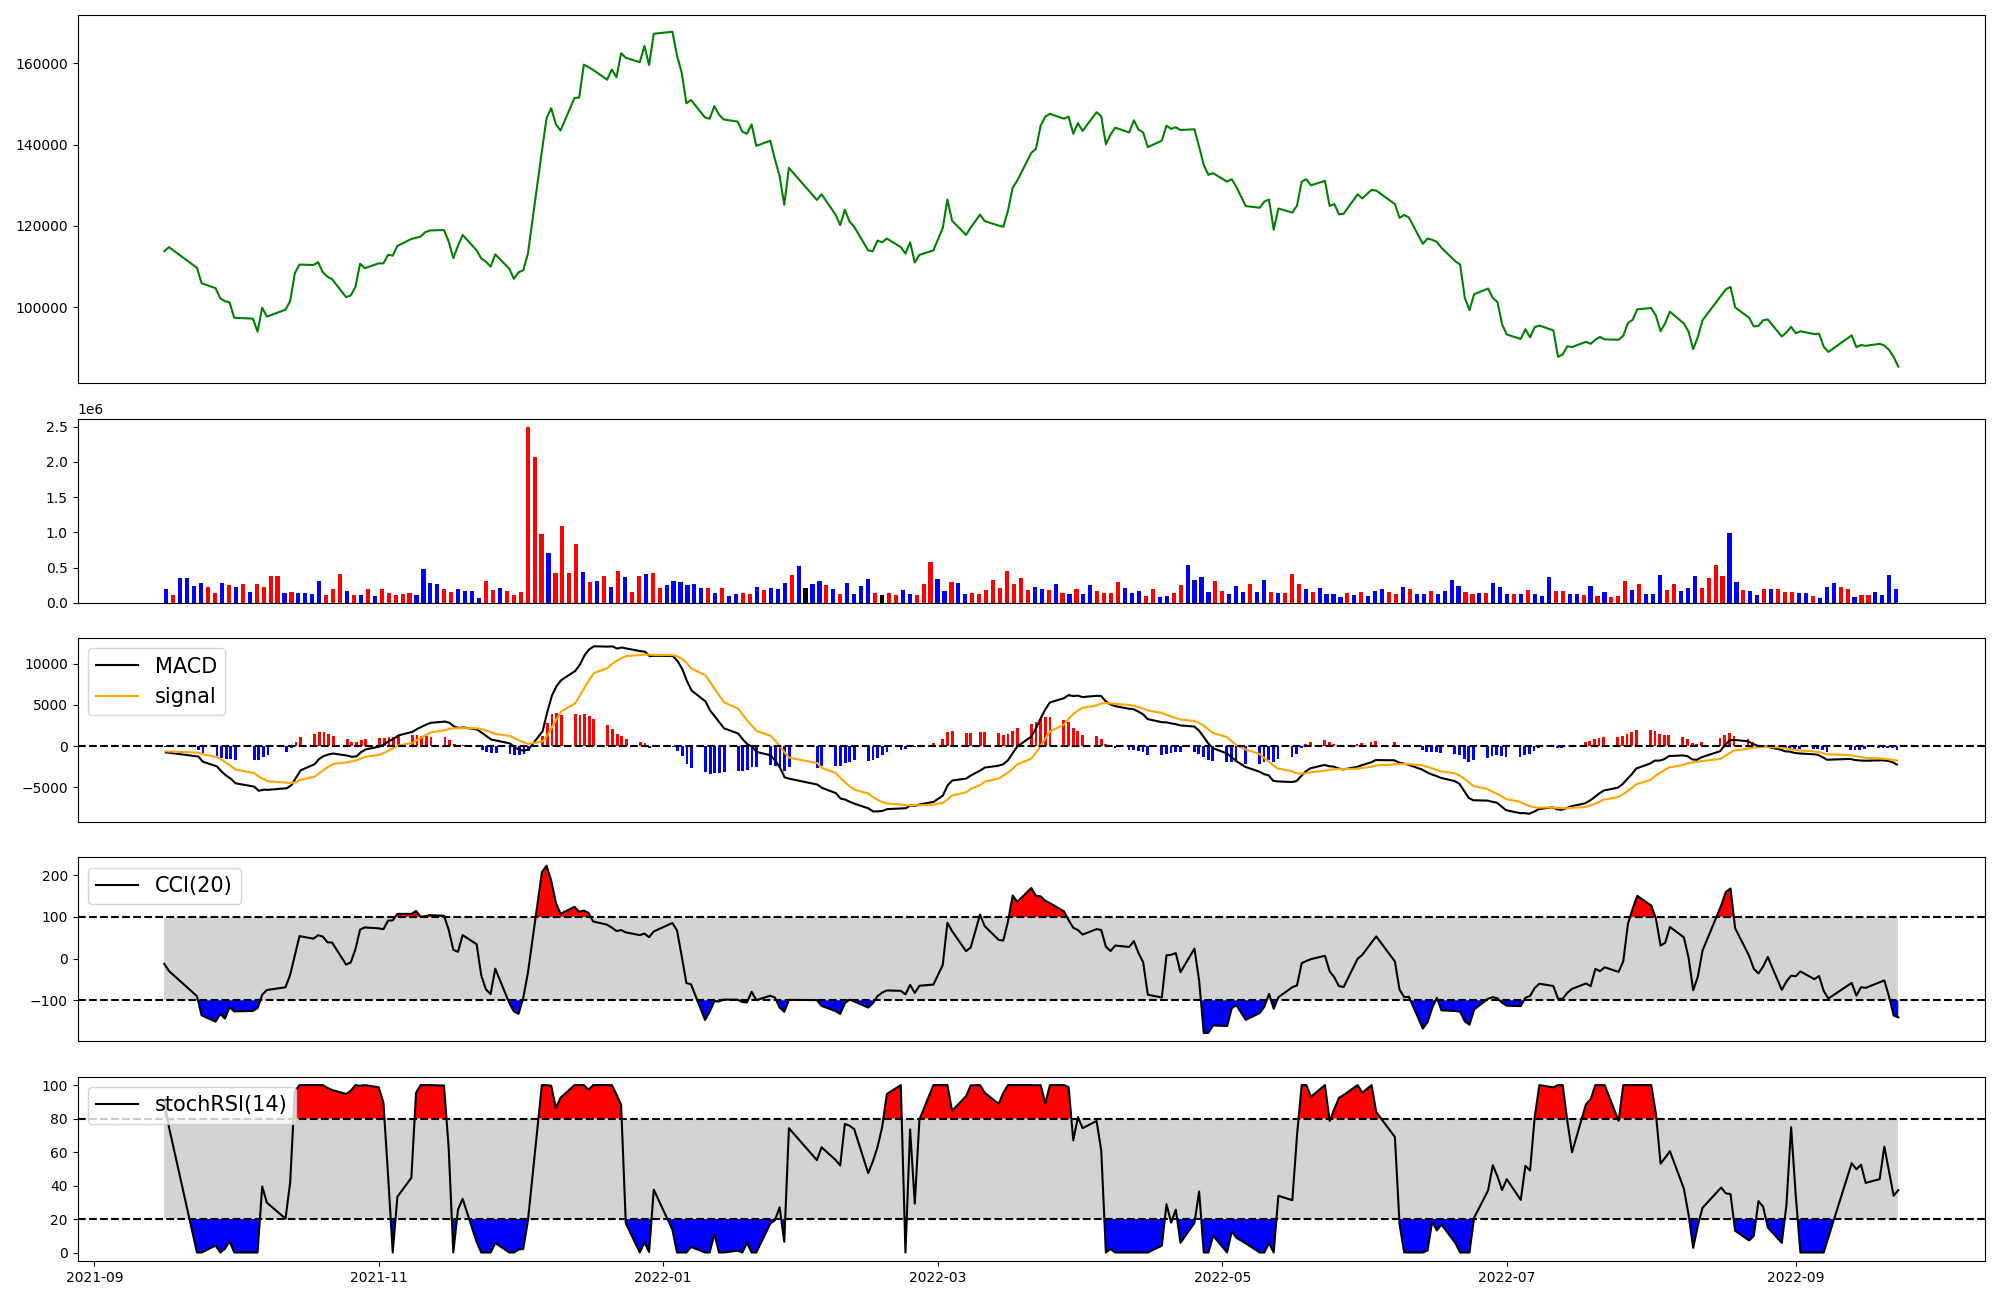Select the 2.0 volume axis tick
The image size is (2000, 1300).
click(57, 462)
